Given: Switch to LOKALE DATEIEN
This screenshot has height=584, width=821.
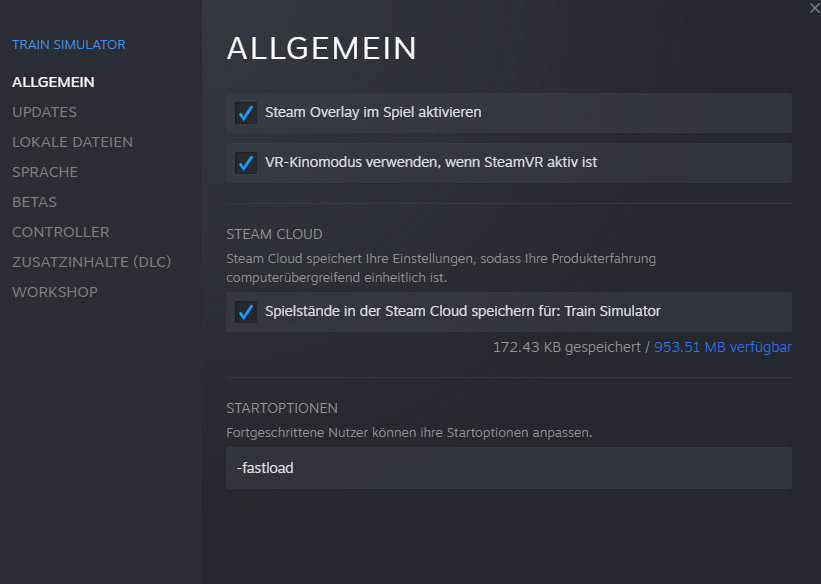Looking at the screenshot, I should point(72,142).
